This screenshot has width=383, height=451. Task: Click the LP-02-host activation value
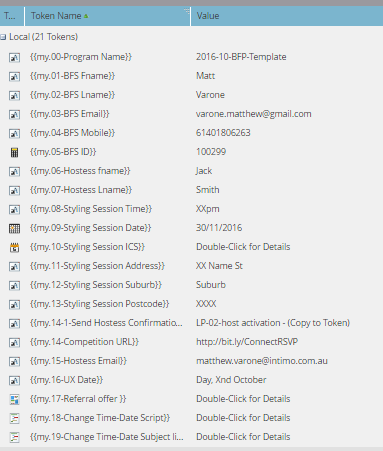point(273,323)
